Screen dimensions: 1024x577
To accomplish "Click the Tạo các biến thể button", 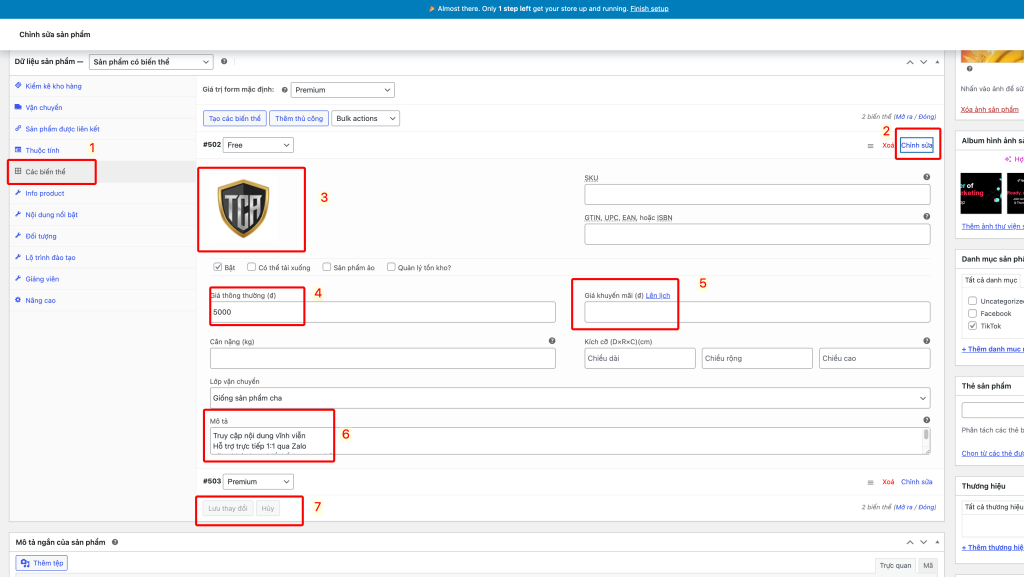I will [x=235, y=119].
